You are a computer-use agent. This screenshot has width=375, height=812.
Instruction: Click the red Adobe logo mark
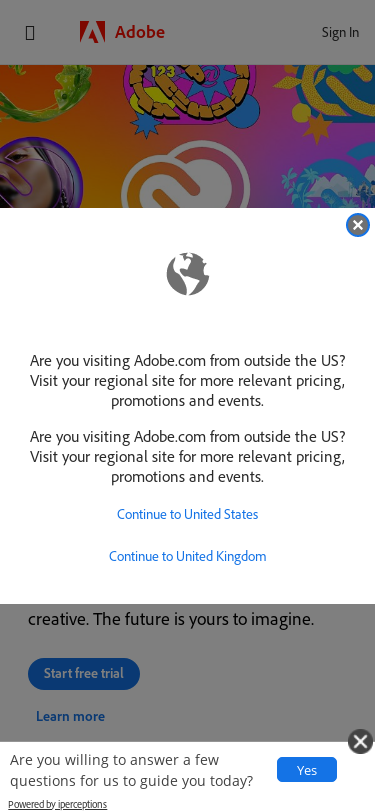click(x=92, y=32)
